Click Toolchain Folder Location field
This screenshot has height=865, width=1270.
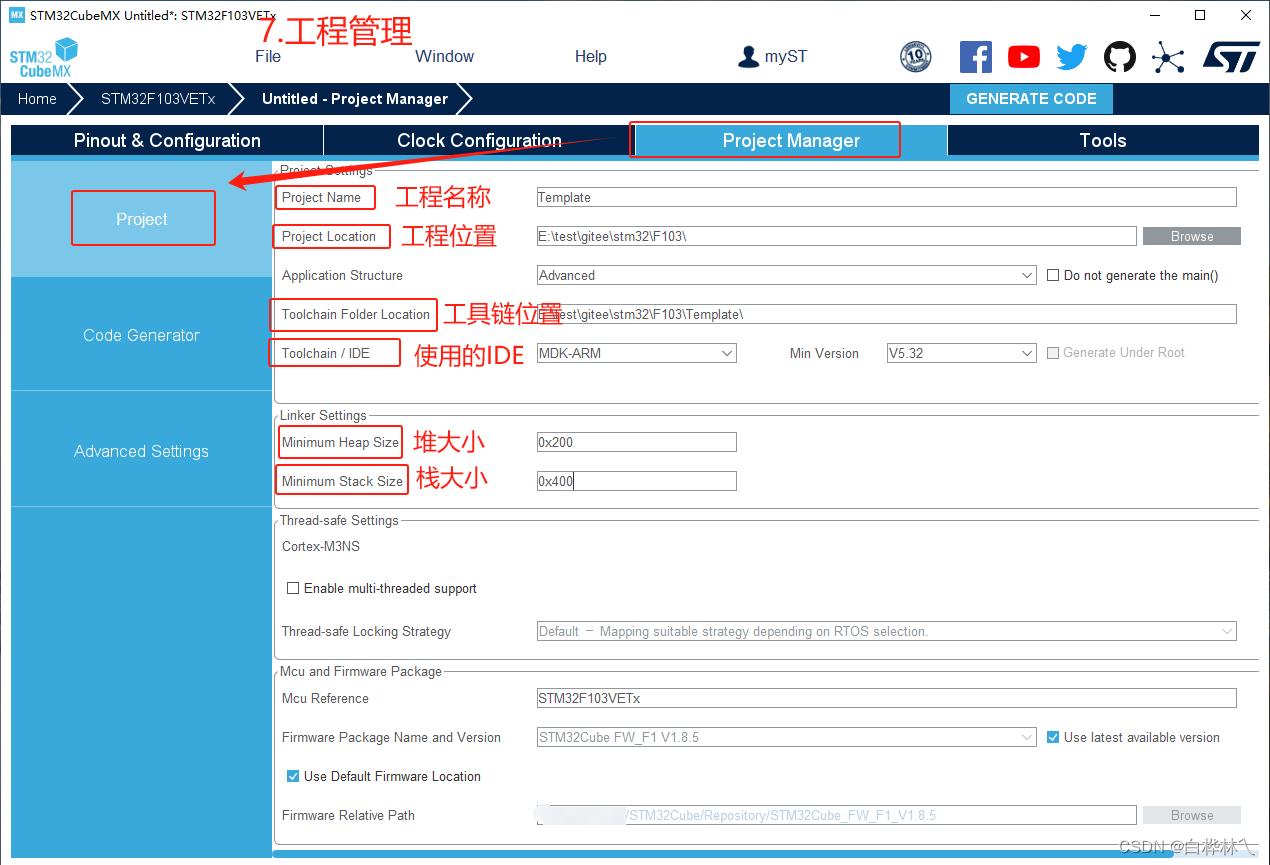(x=887, y=314)
